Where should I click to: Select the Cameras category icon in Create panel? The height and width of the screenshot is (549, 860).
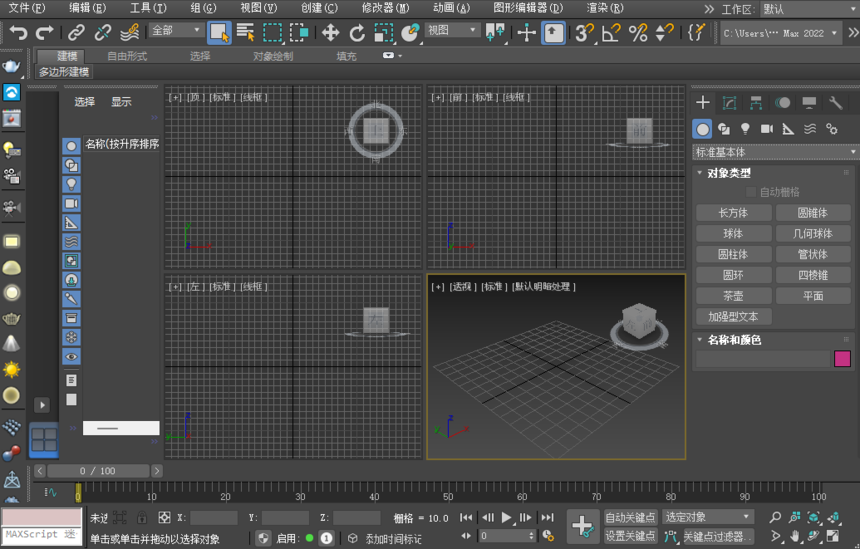coord(767,129)
